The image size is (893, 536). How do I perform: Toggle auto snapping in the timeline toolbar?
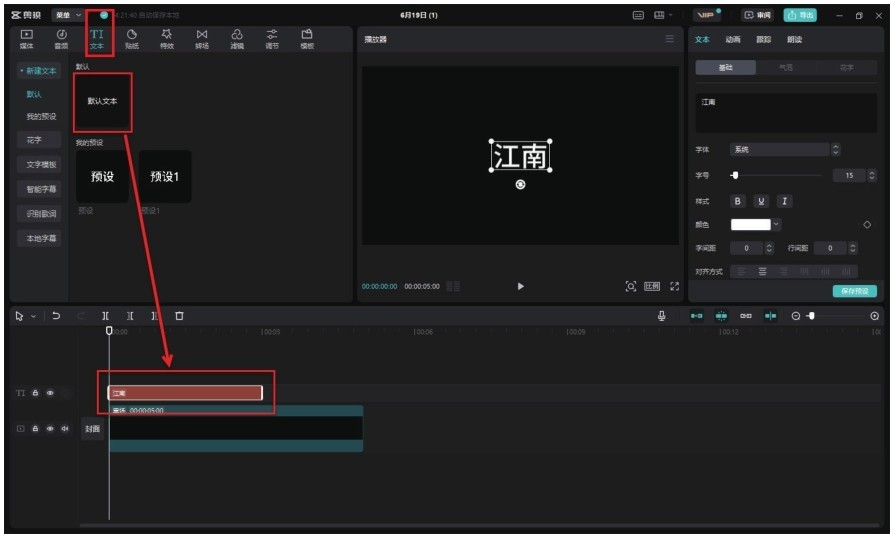[721, 316]
